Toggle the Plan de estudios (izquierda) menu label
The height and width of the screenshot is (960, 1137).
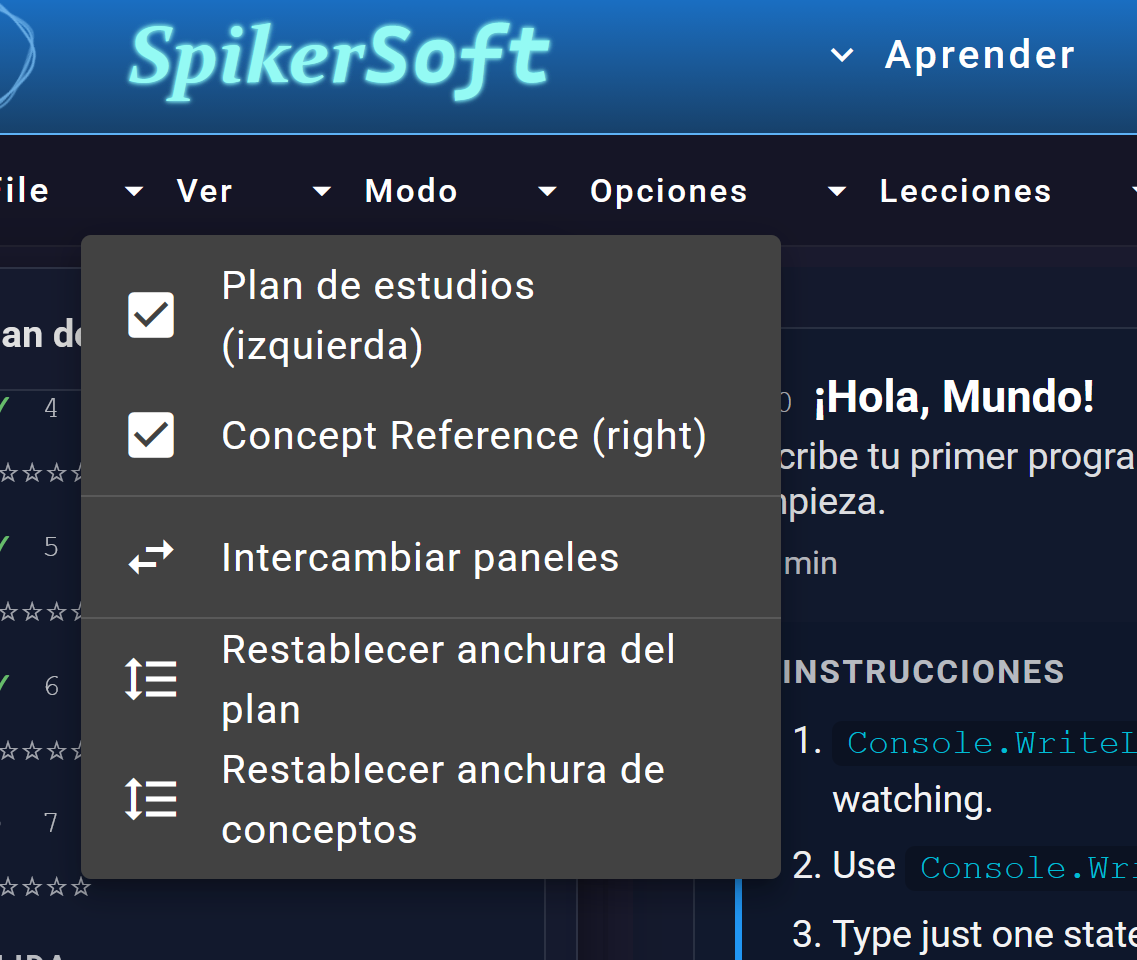378,315
